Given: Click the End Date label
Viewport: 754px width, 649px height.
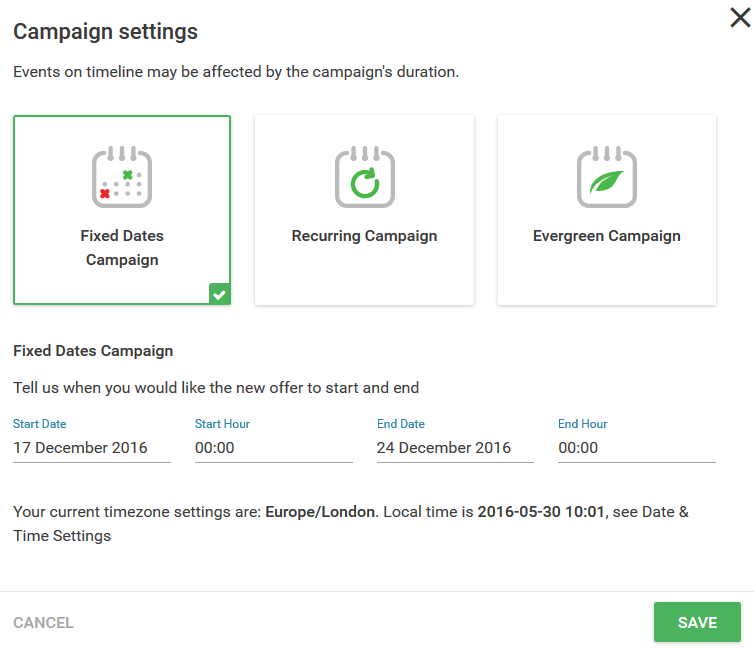Looking at the screenshot, I should click(401, 424).
